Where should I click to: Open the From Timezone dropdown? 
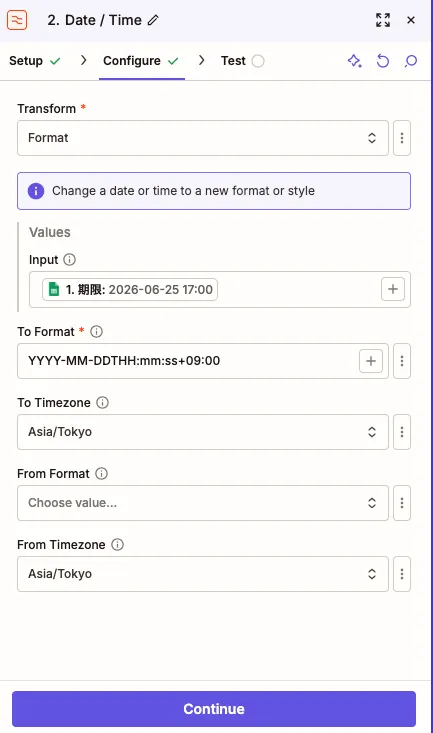[x=203, y=574]
